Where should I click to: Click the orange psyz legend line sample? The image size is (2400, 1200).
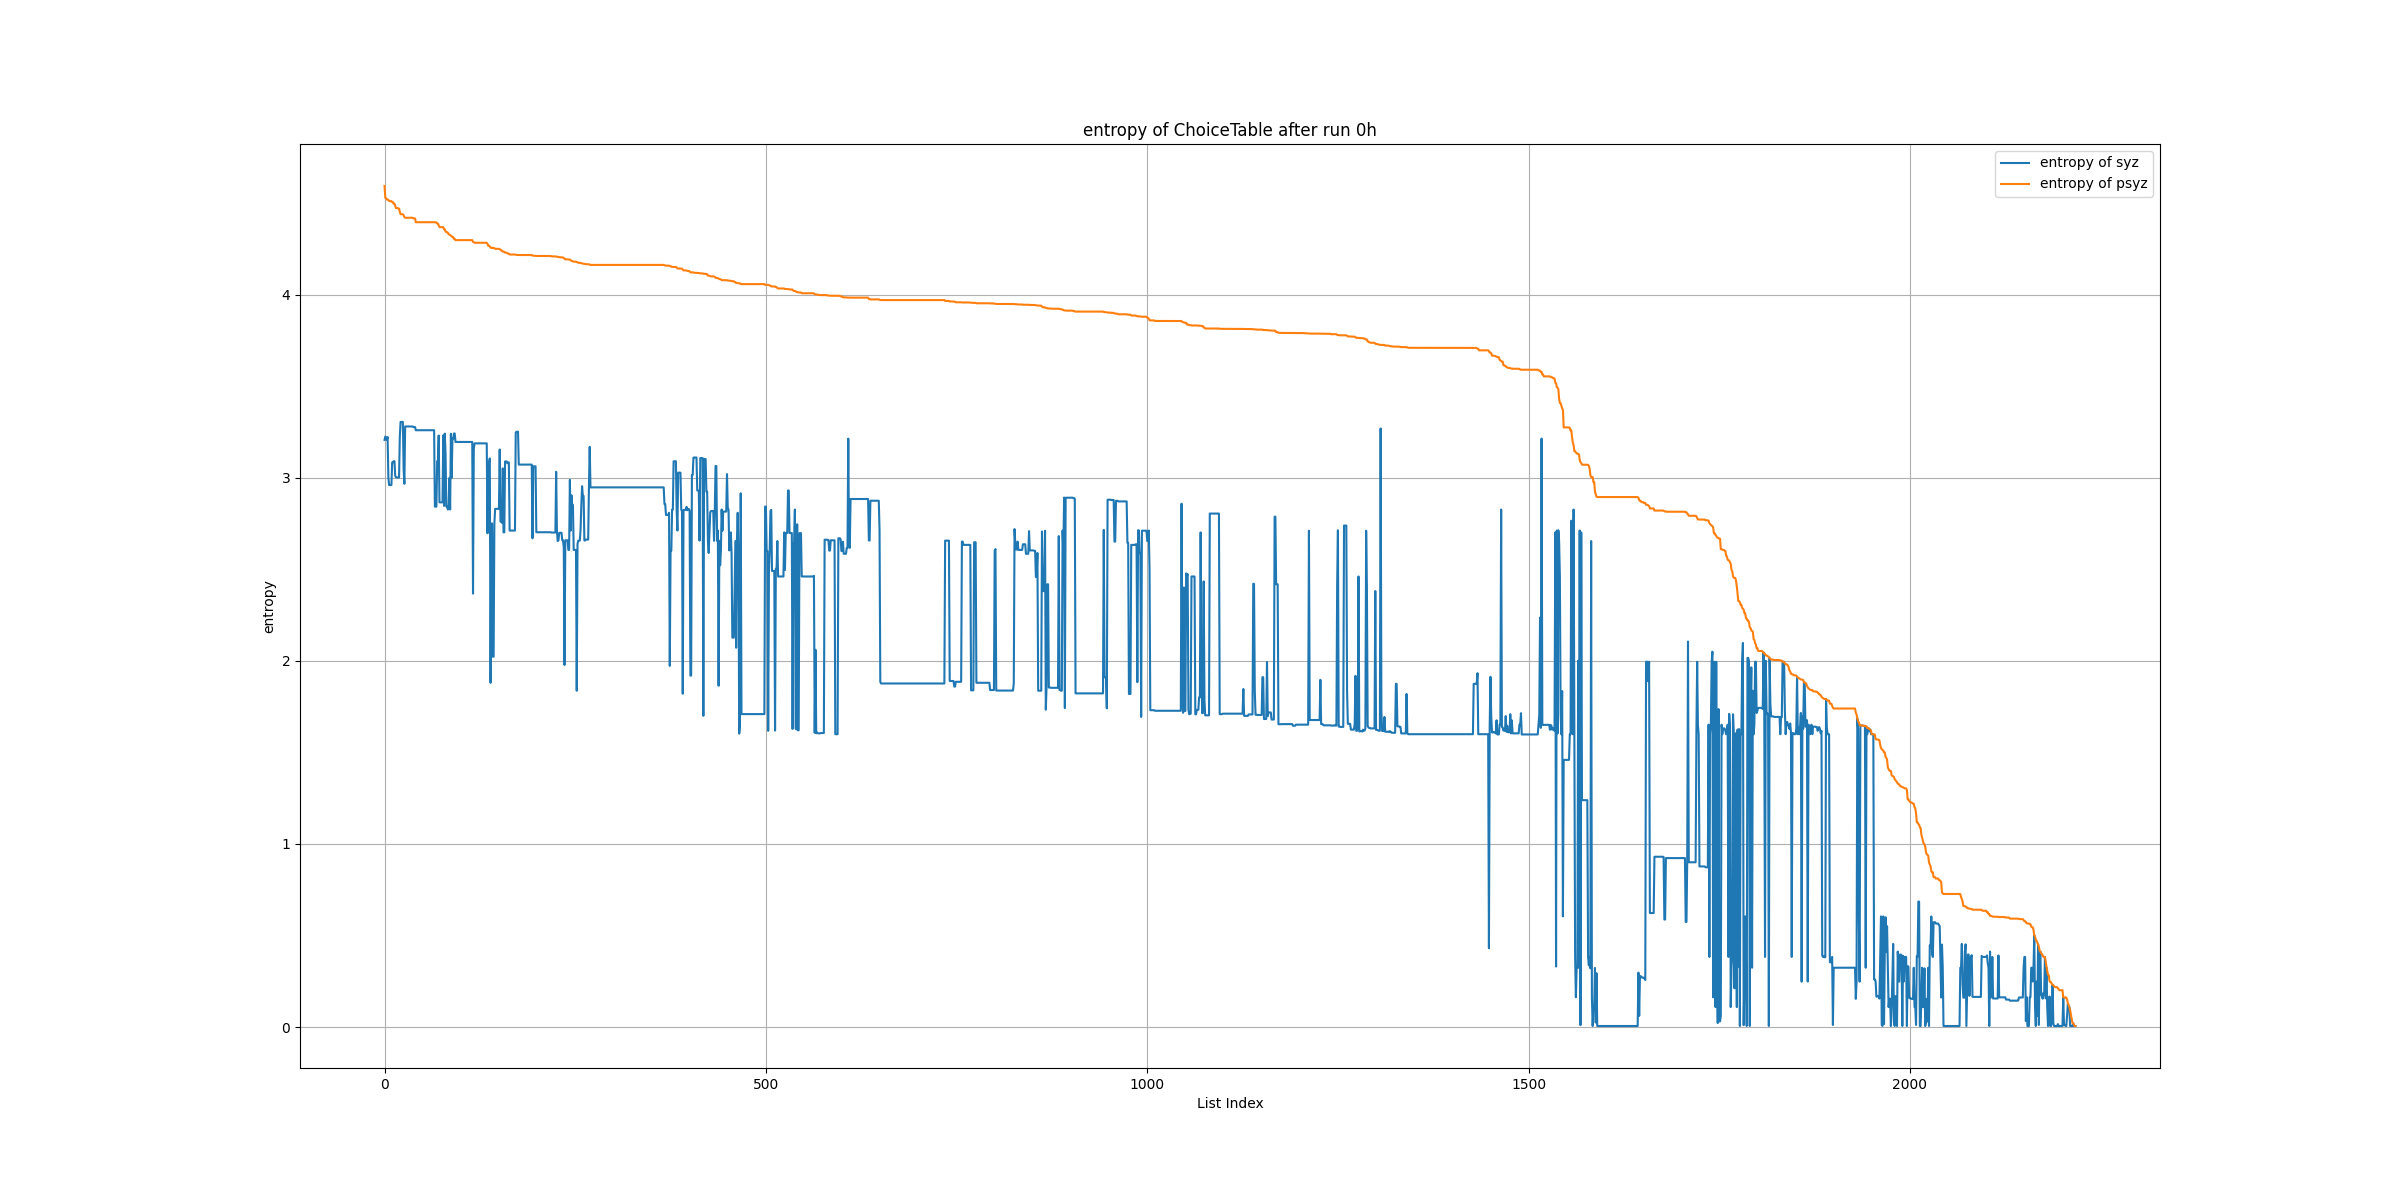pos(2014,184)
